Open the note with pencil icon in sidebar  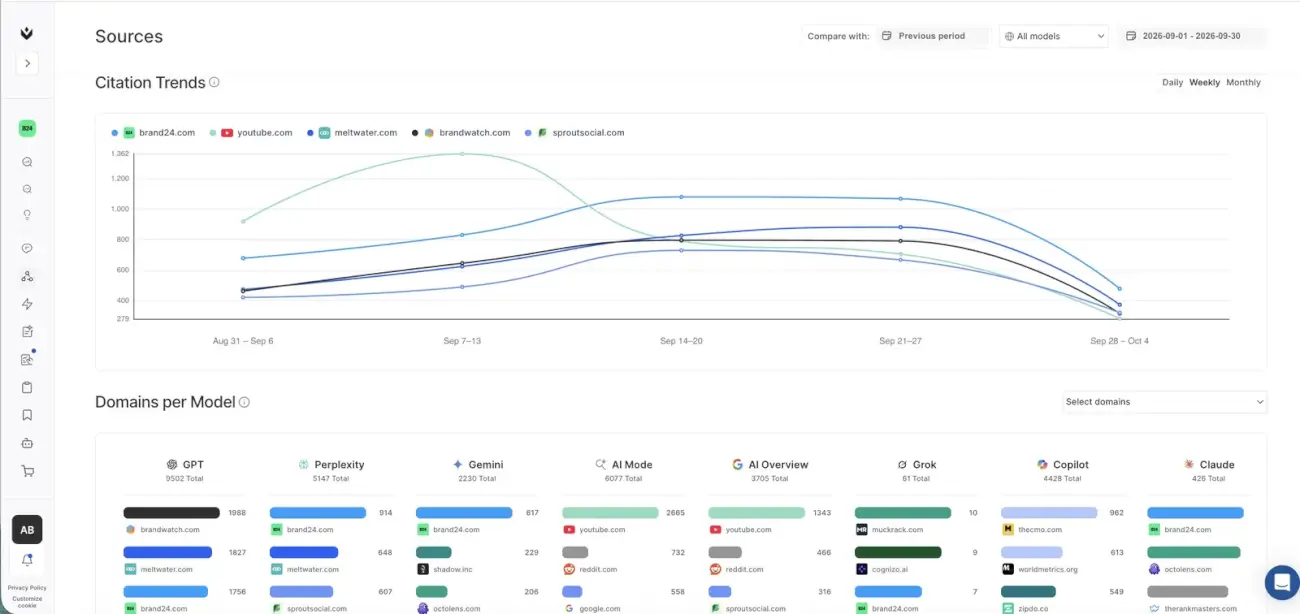[x=27, y=332]
